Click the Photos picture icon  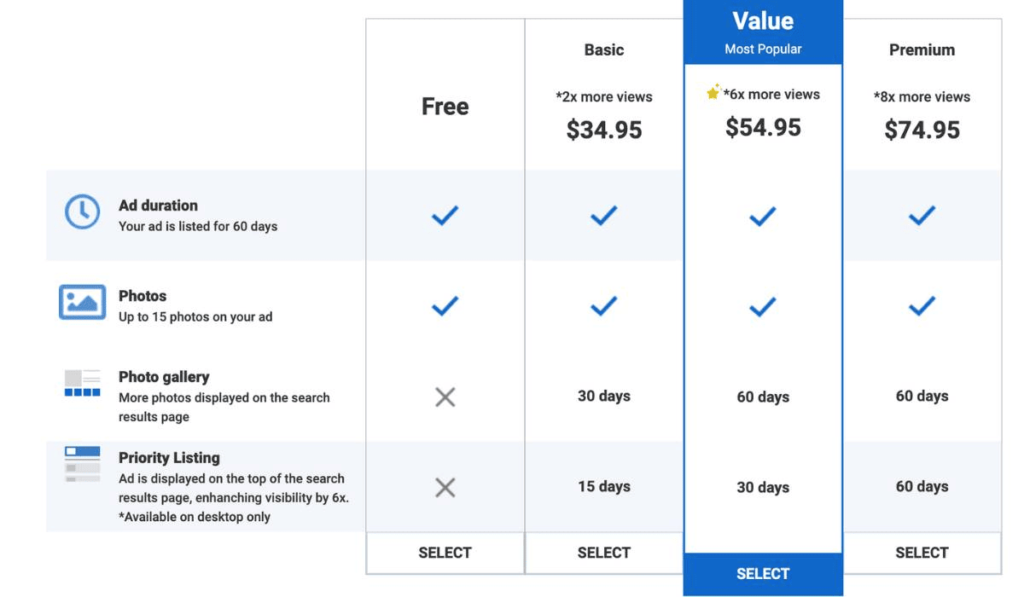click(82, 302)
